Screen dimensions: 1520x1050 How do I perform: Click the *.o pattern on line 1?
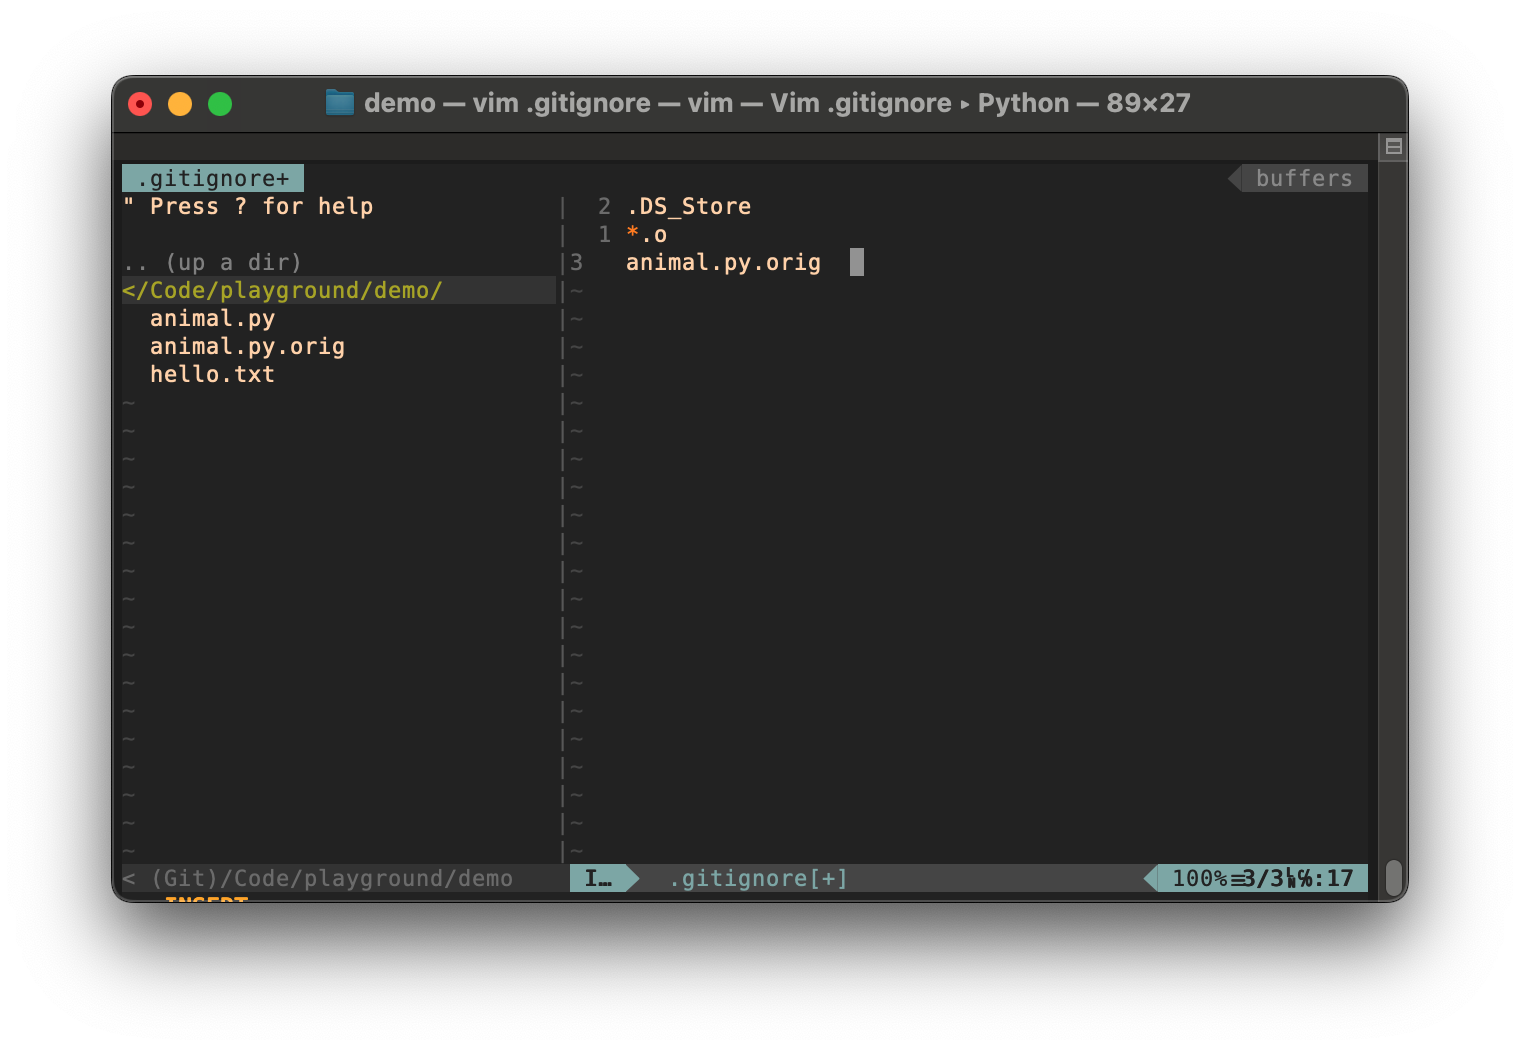[645, 234]
